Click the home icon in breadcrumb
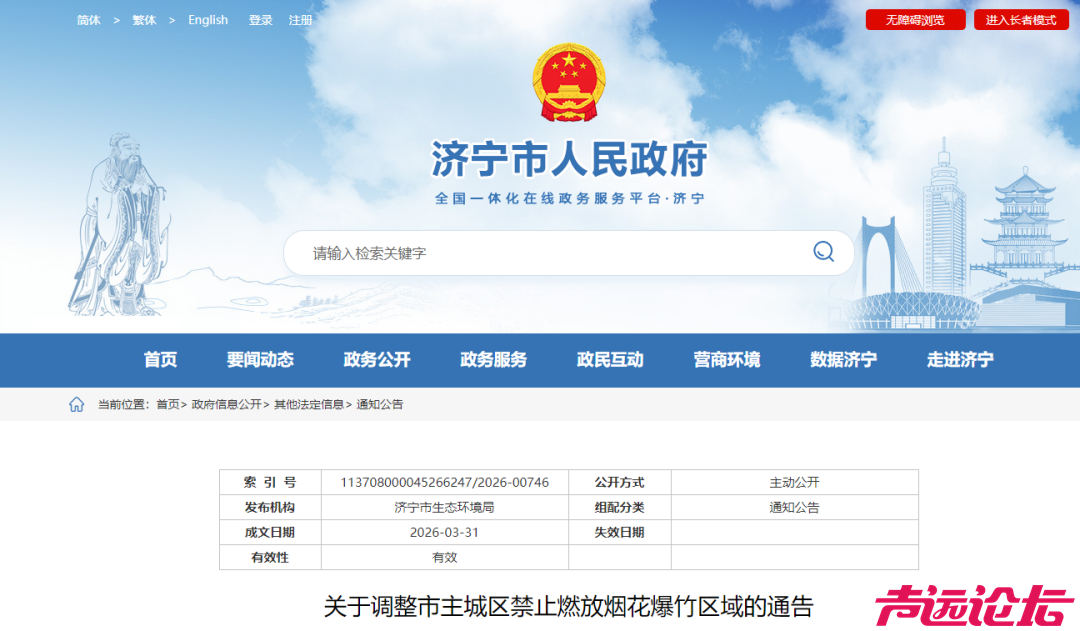Screen dimensions: 1080x631 point(75,404)
